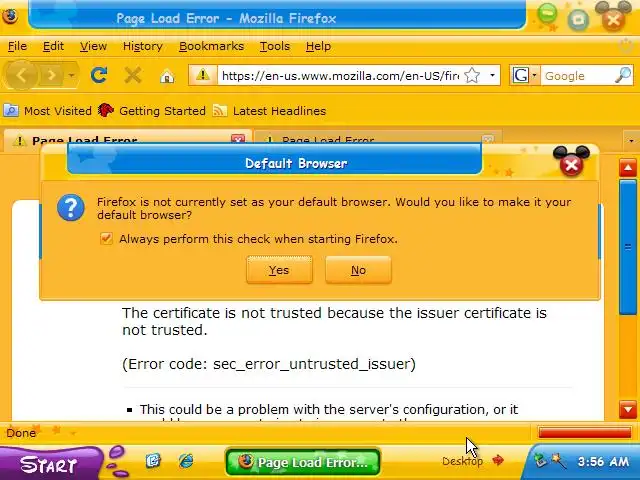Open the Getting Started bookmark
640x480 pixels.
151,111
